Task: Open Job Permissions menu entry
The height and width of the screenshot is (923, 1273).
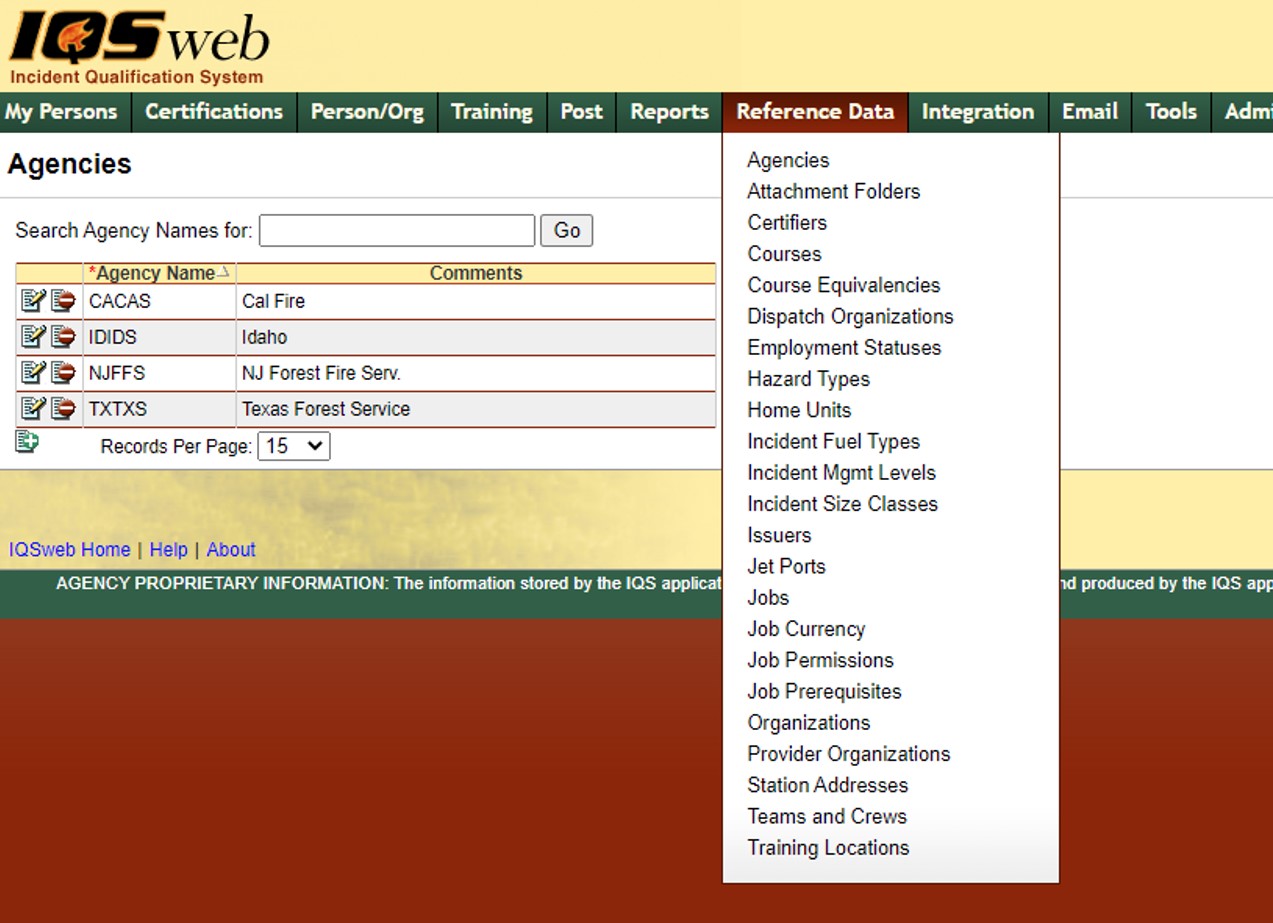Action: point(820,660)
